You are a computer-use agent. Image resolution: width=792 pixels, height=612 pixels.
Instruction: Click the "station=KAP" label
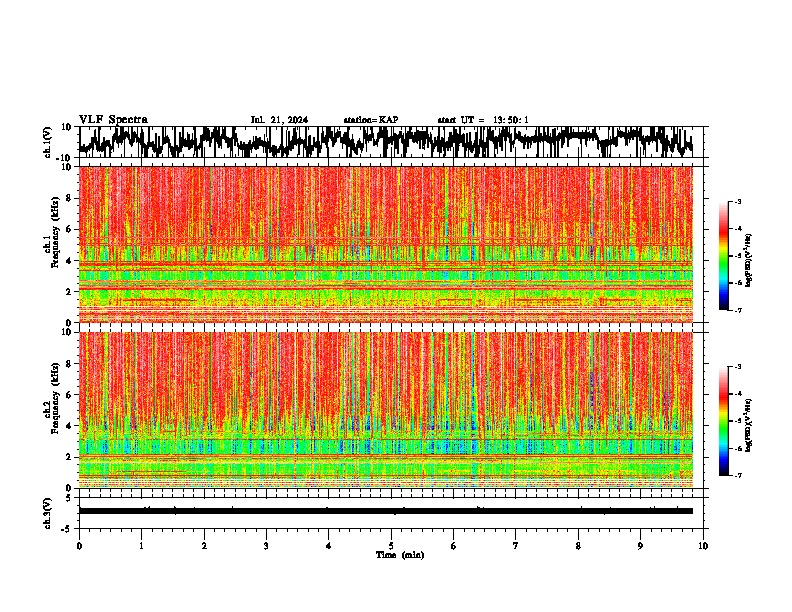[x=371, y=120]
